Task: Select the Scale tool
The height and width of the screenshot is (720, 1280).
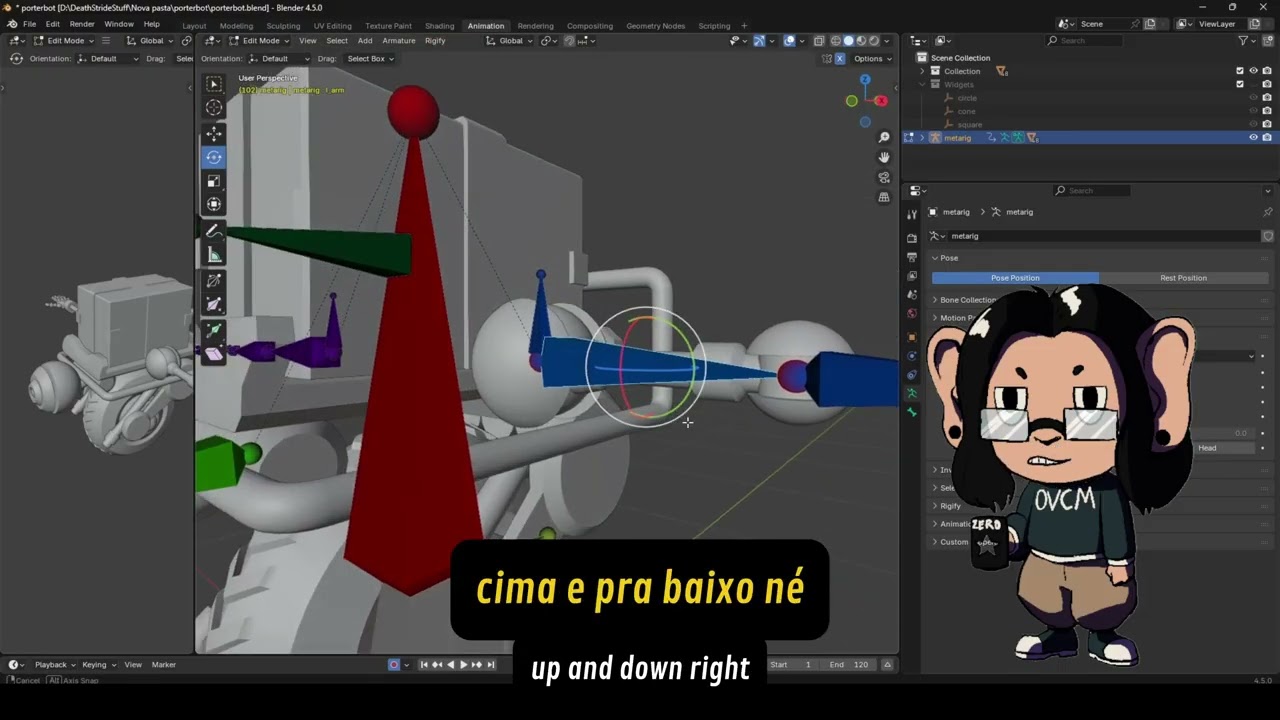Action: pyautogui.click(x=214, y=181)
